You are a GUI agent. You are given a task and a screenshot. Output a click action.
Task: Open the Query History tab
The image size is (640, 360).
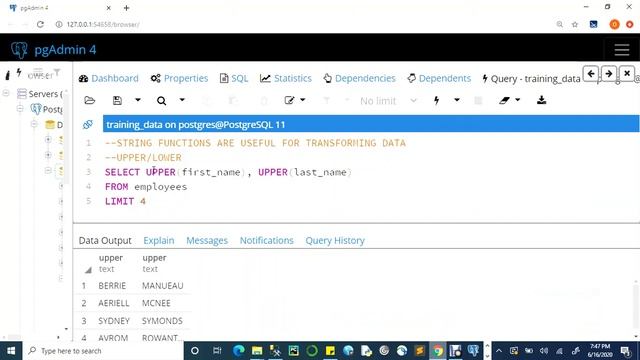tap(335, 240)
